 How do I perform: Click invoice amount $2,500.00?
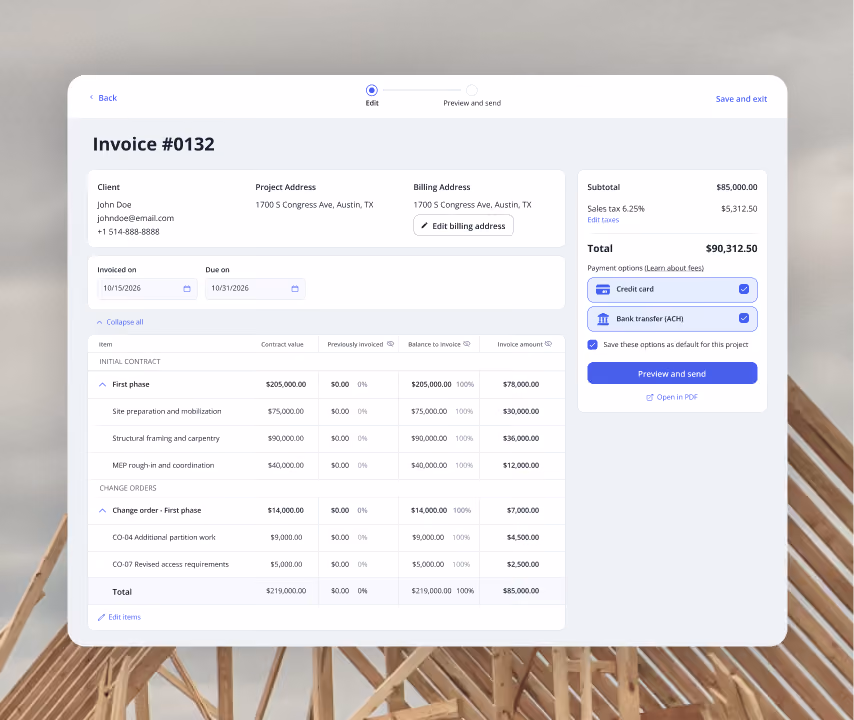point(523,565)
